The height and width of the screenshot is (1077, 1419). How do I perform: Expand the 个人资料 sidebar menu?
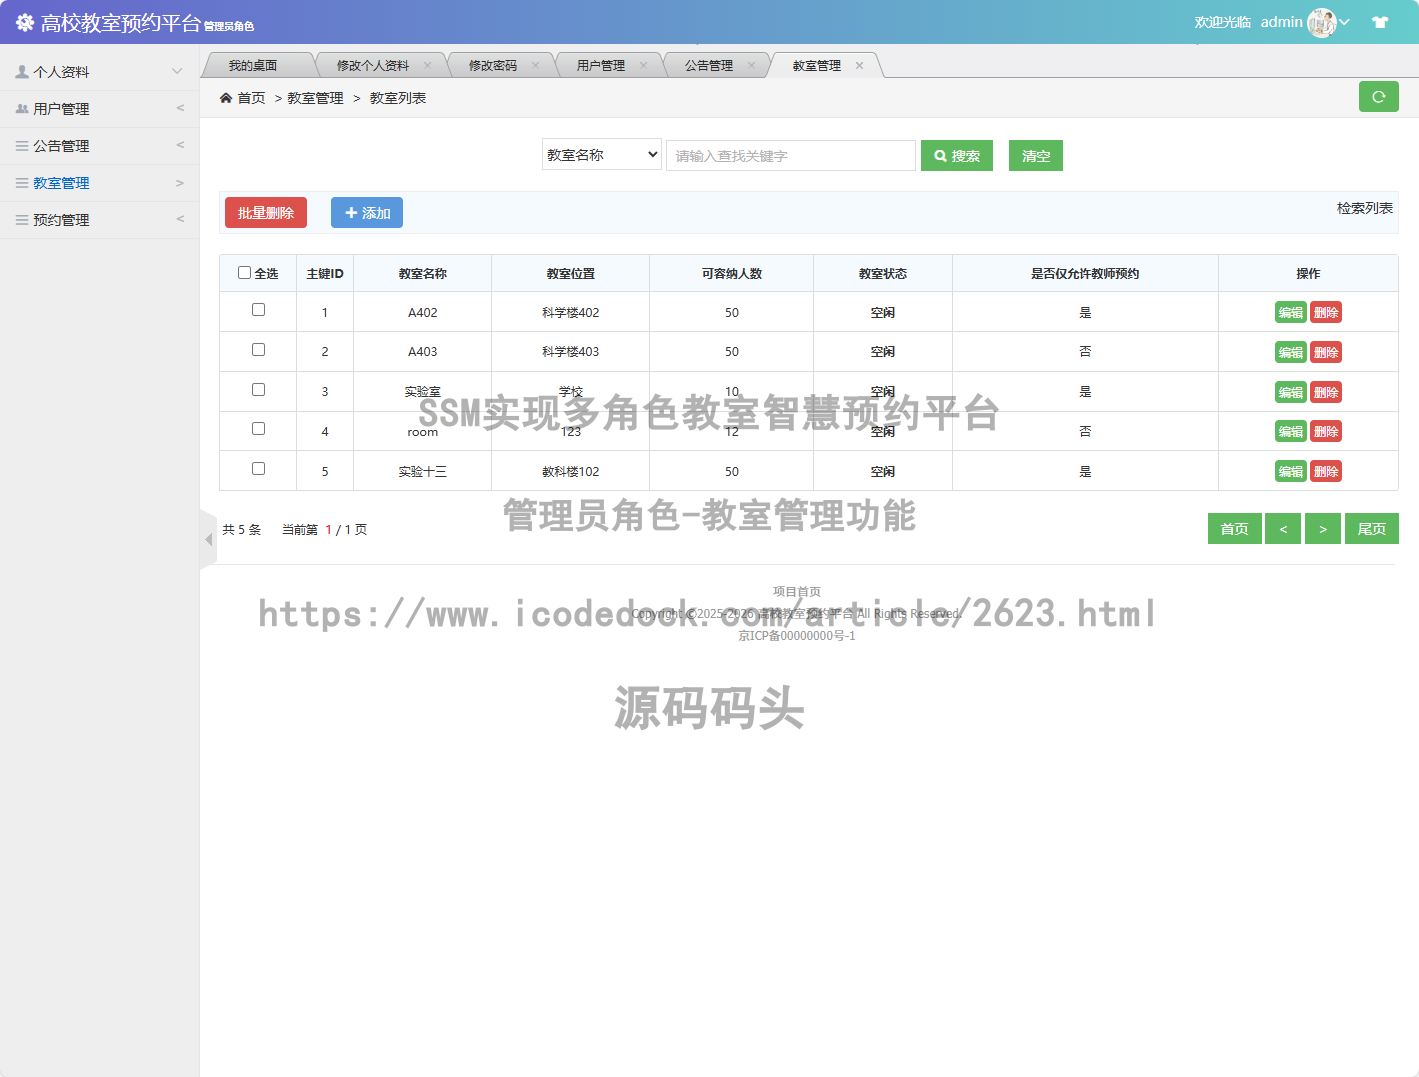[x=99, y=72]
